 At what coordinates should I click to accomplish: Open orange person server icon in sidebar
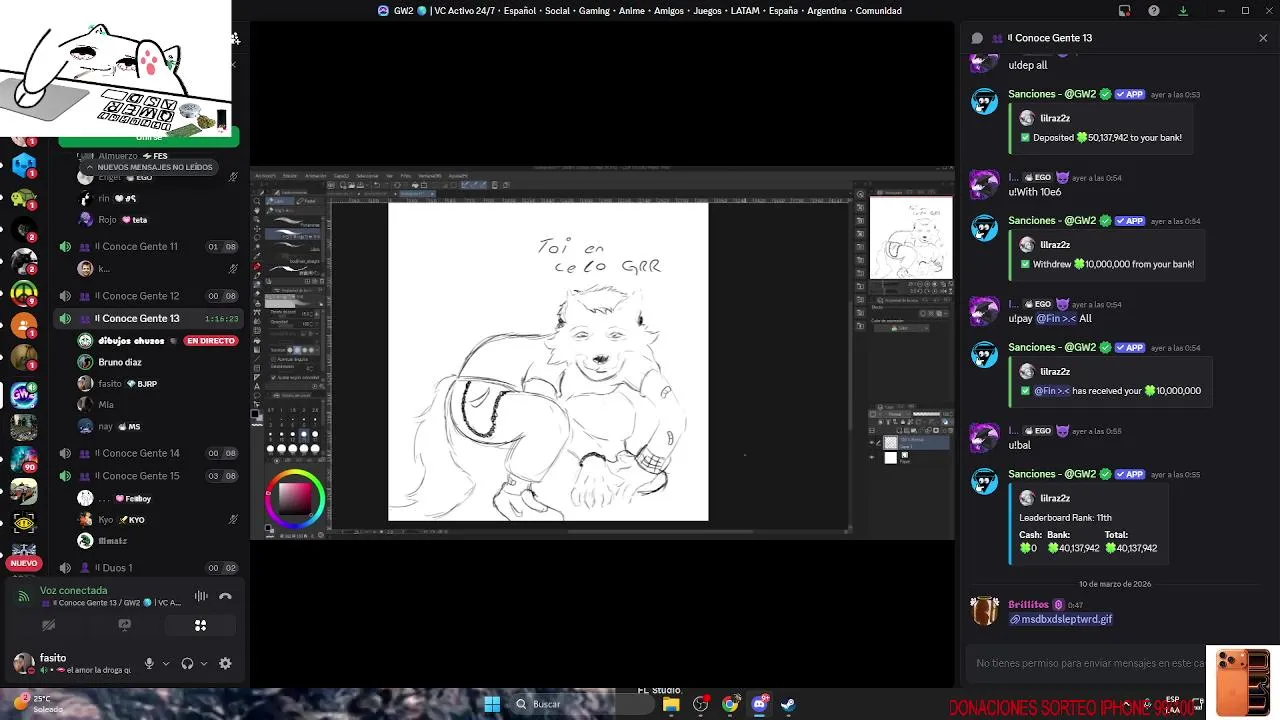[x=24, y=327]
